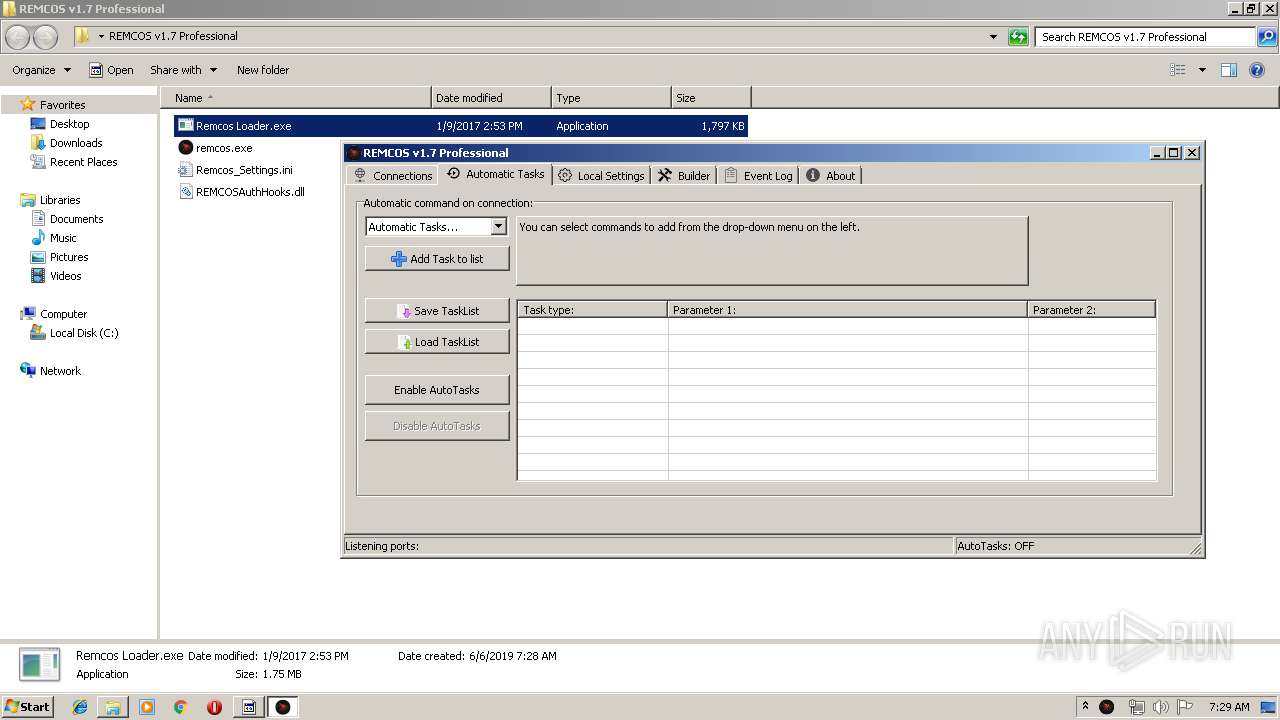Click the address bar refresh icon
The image size is (1280, 720).
pos(1018,37)
